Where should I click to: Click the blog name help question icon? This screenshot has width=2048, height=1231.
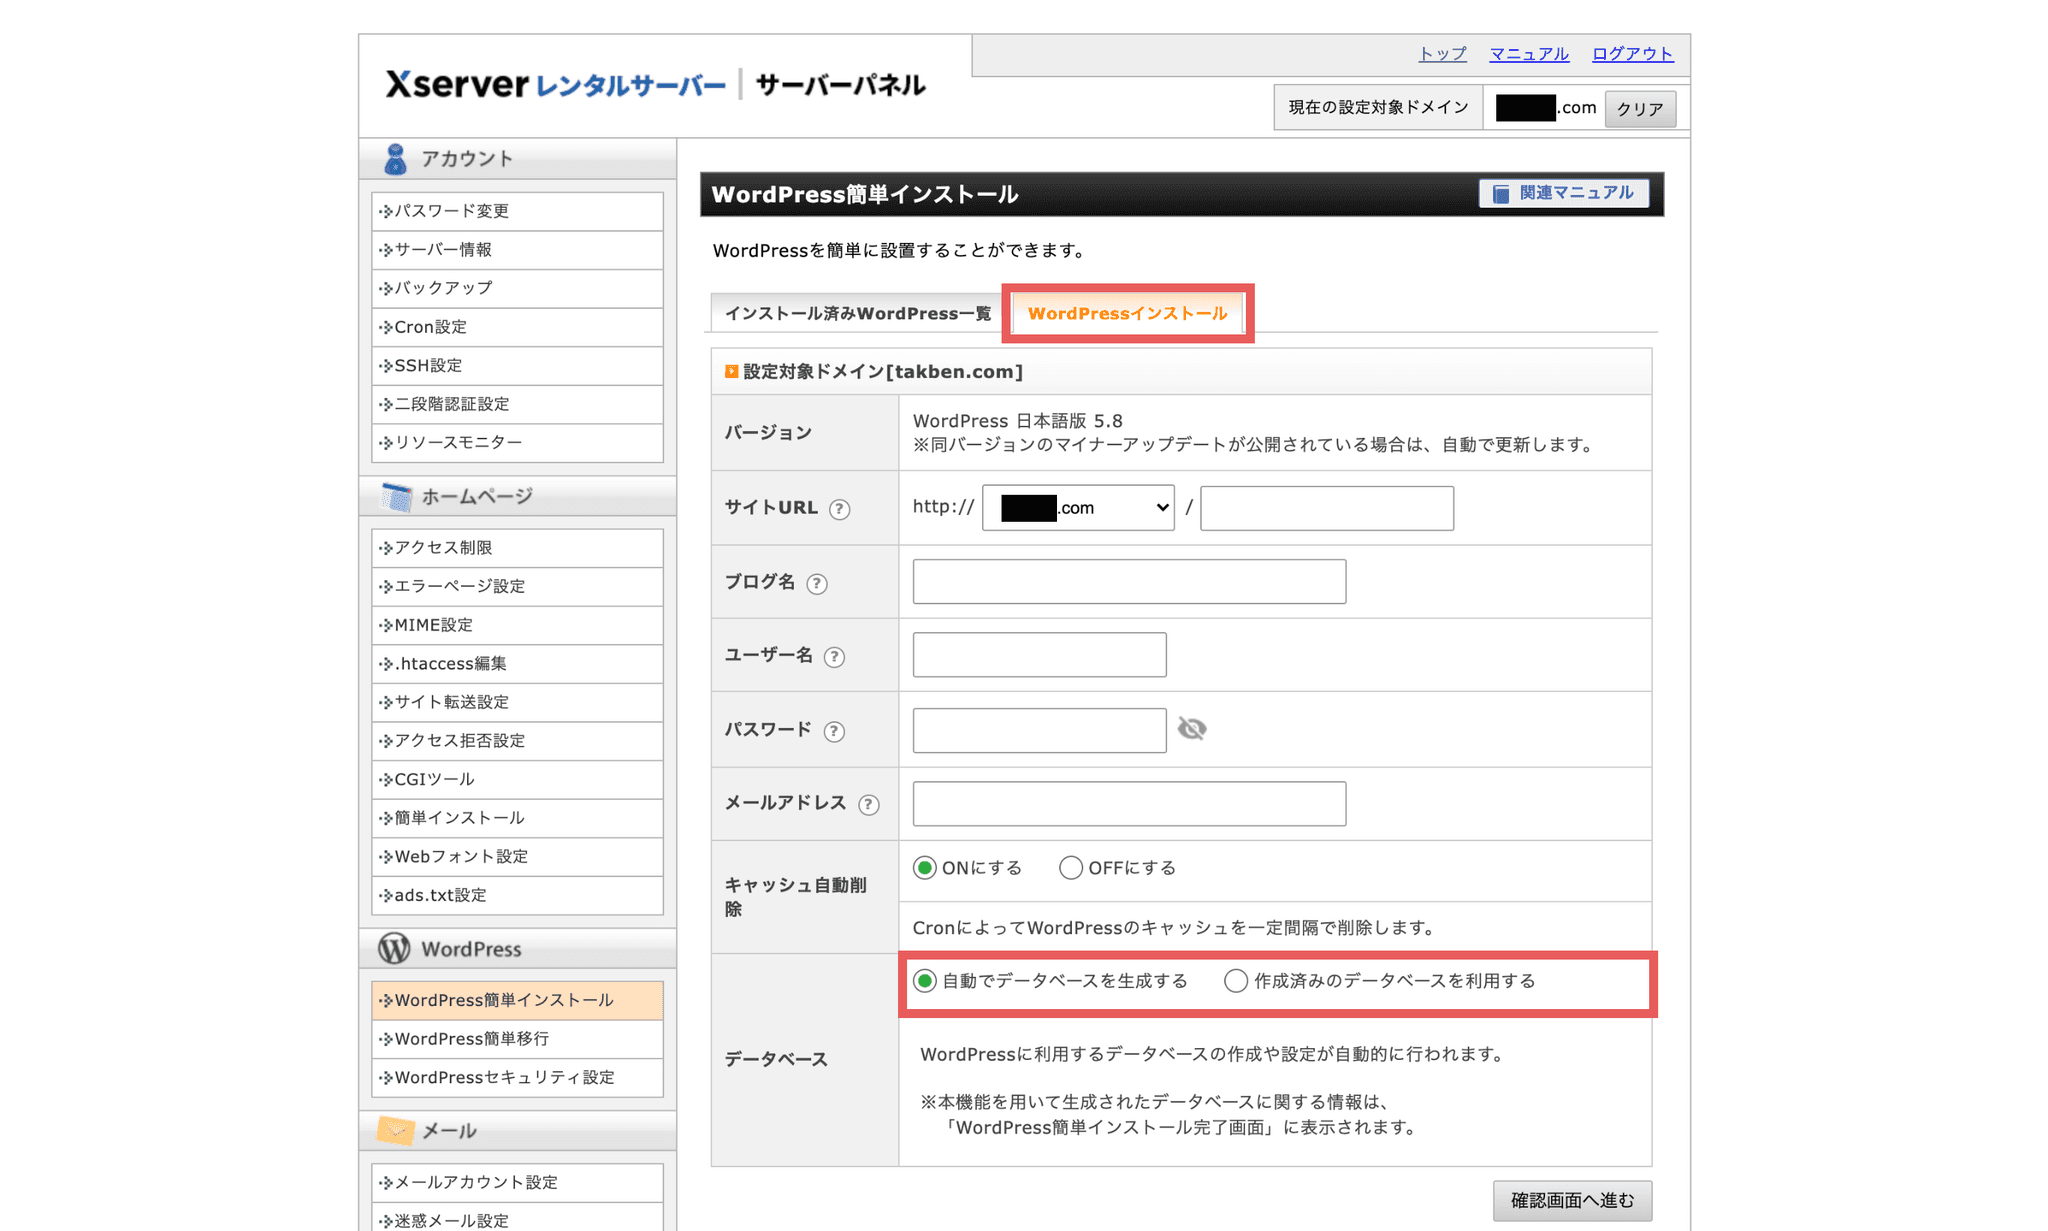[x=817, y=583]
